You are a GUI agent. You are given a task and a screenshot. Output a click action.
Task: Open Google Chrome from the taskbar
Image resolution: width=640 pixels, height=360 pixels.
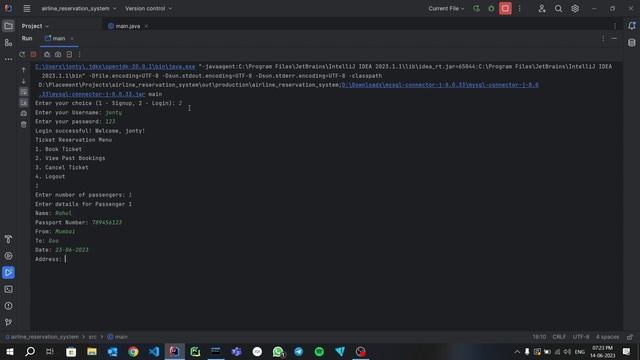coord(133,351)
